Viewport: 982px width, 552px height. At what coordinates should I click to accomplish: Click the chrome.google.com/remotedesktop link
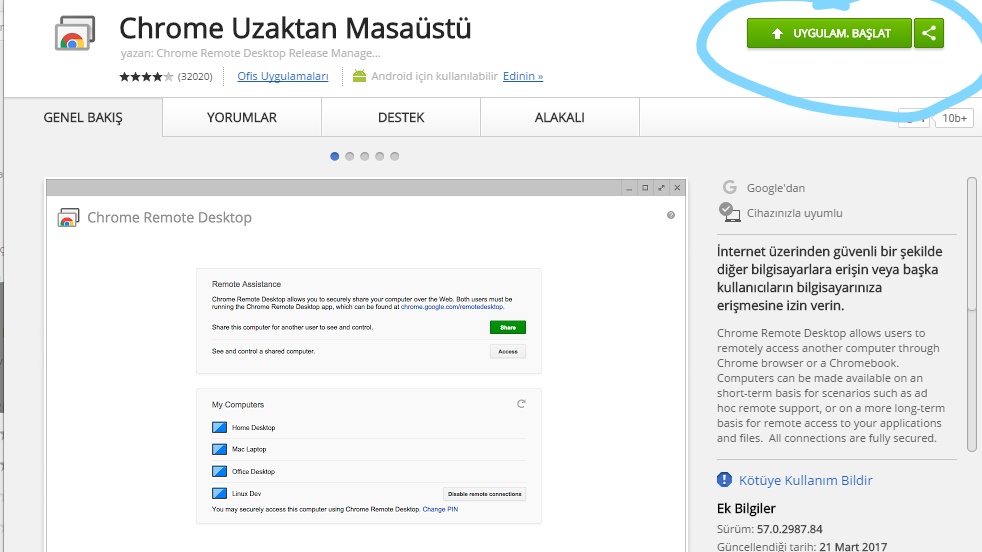pyautogui.click(x=452, y=307)
